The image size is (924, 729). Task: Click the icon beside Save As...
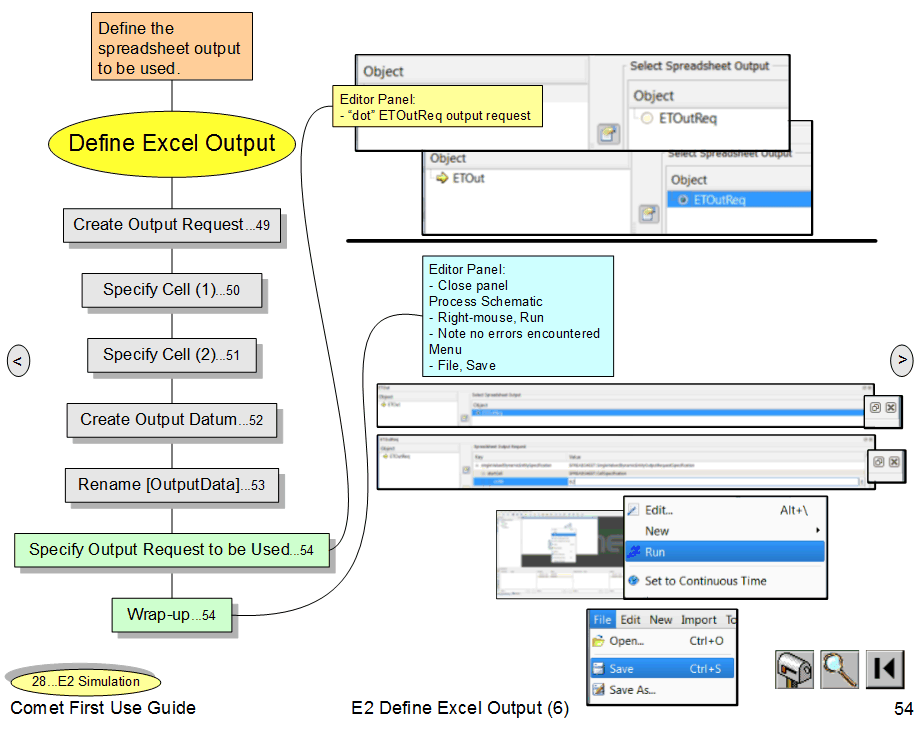599,690
